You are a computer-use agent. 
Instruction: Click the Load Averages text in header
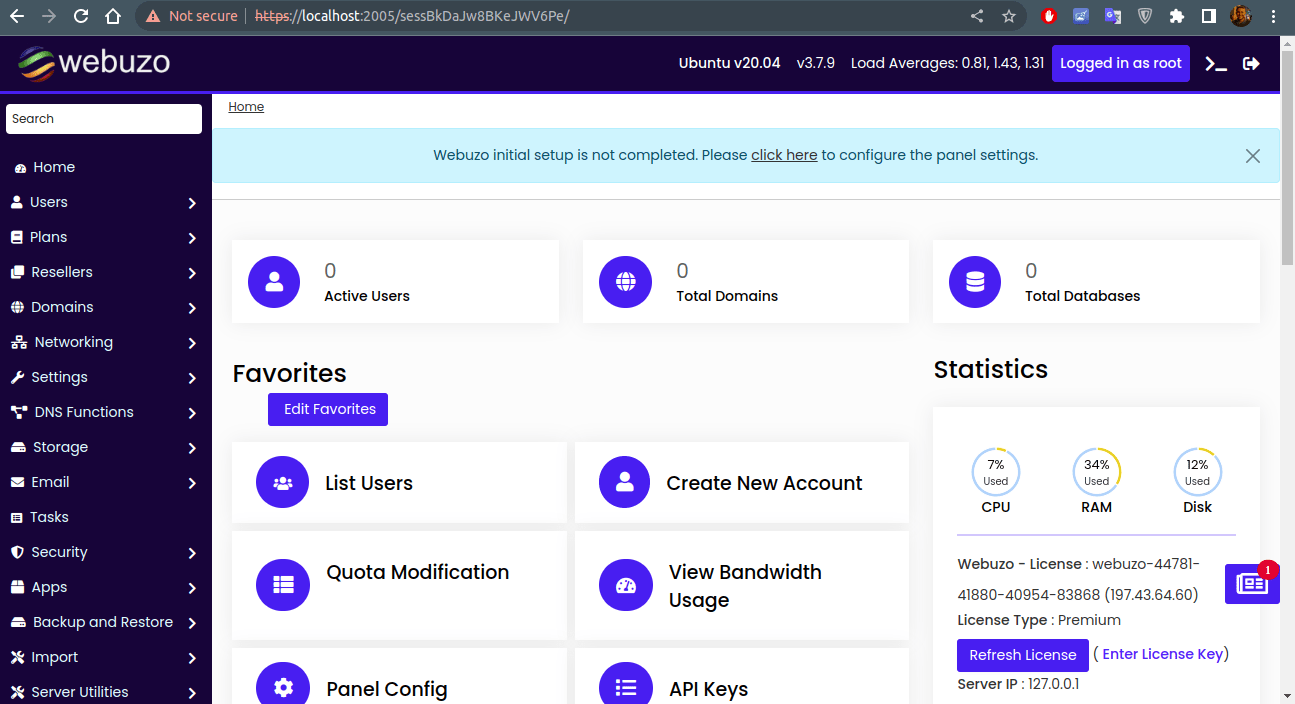pyautogui.click(x=948, y=63)
